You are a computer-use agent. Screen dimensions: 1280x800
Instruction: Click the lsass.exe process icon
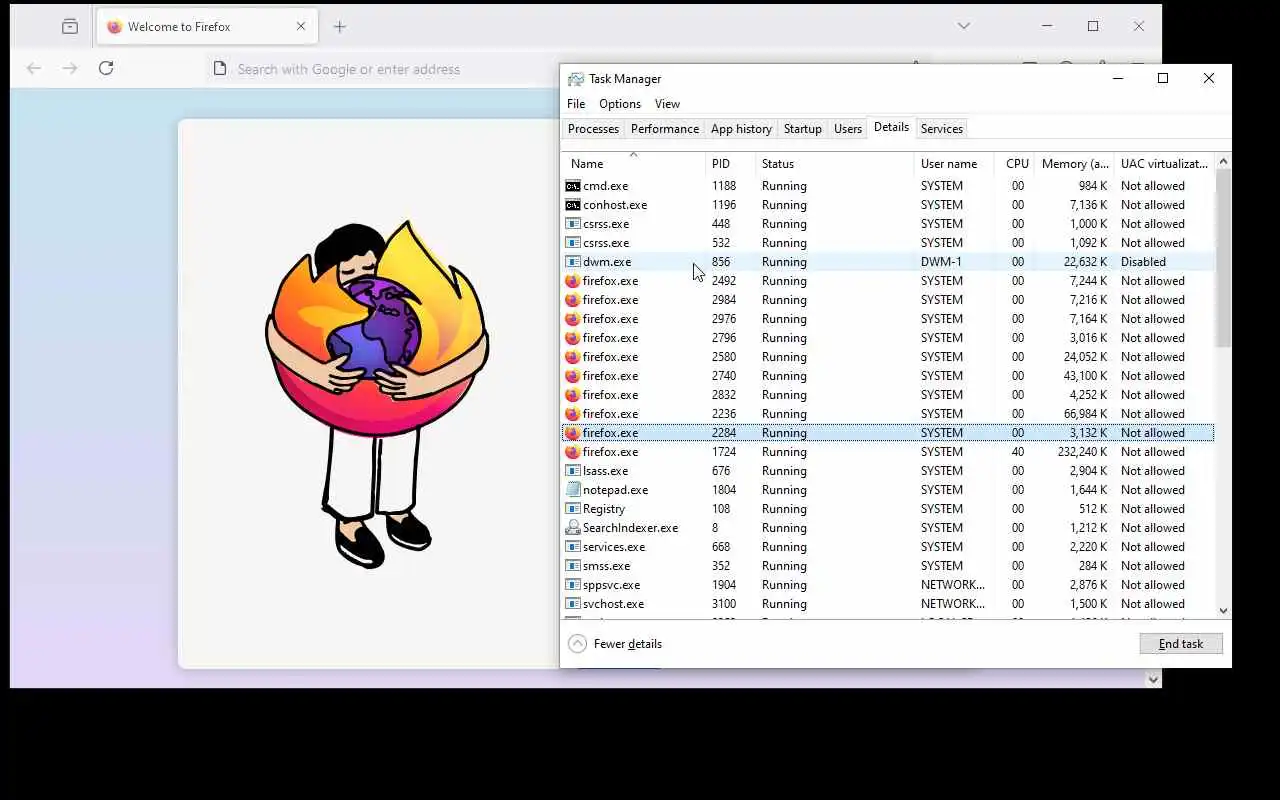(x=572, y=471)
